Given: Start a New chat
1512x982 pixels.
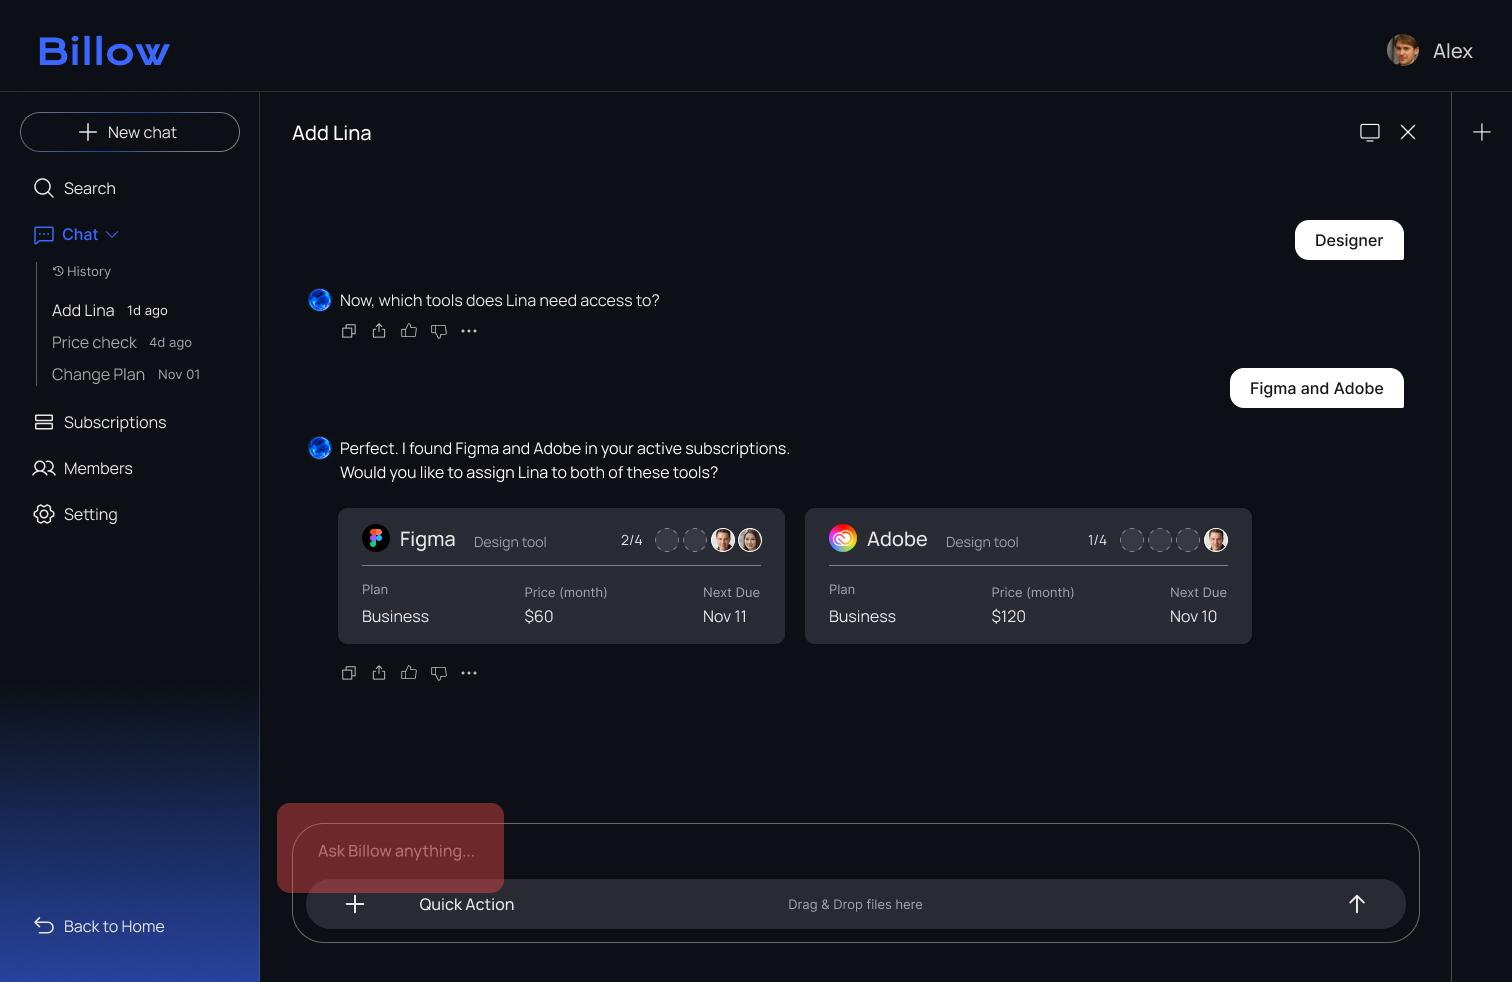Looking at the screenshot, I should click(130, 132).
